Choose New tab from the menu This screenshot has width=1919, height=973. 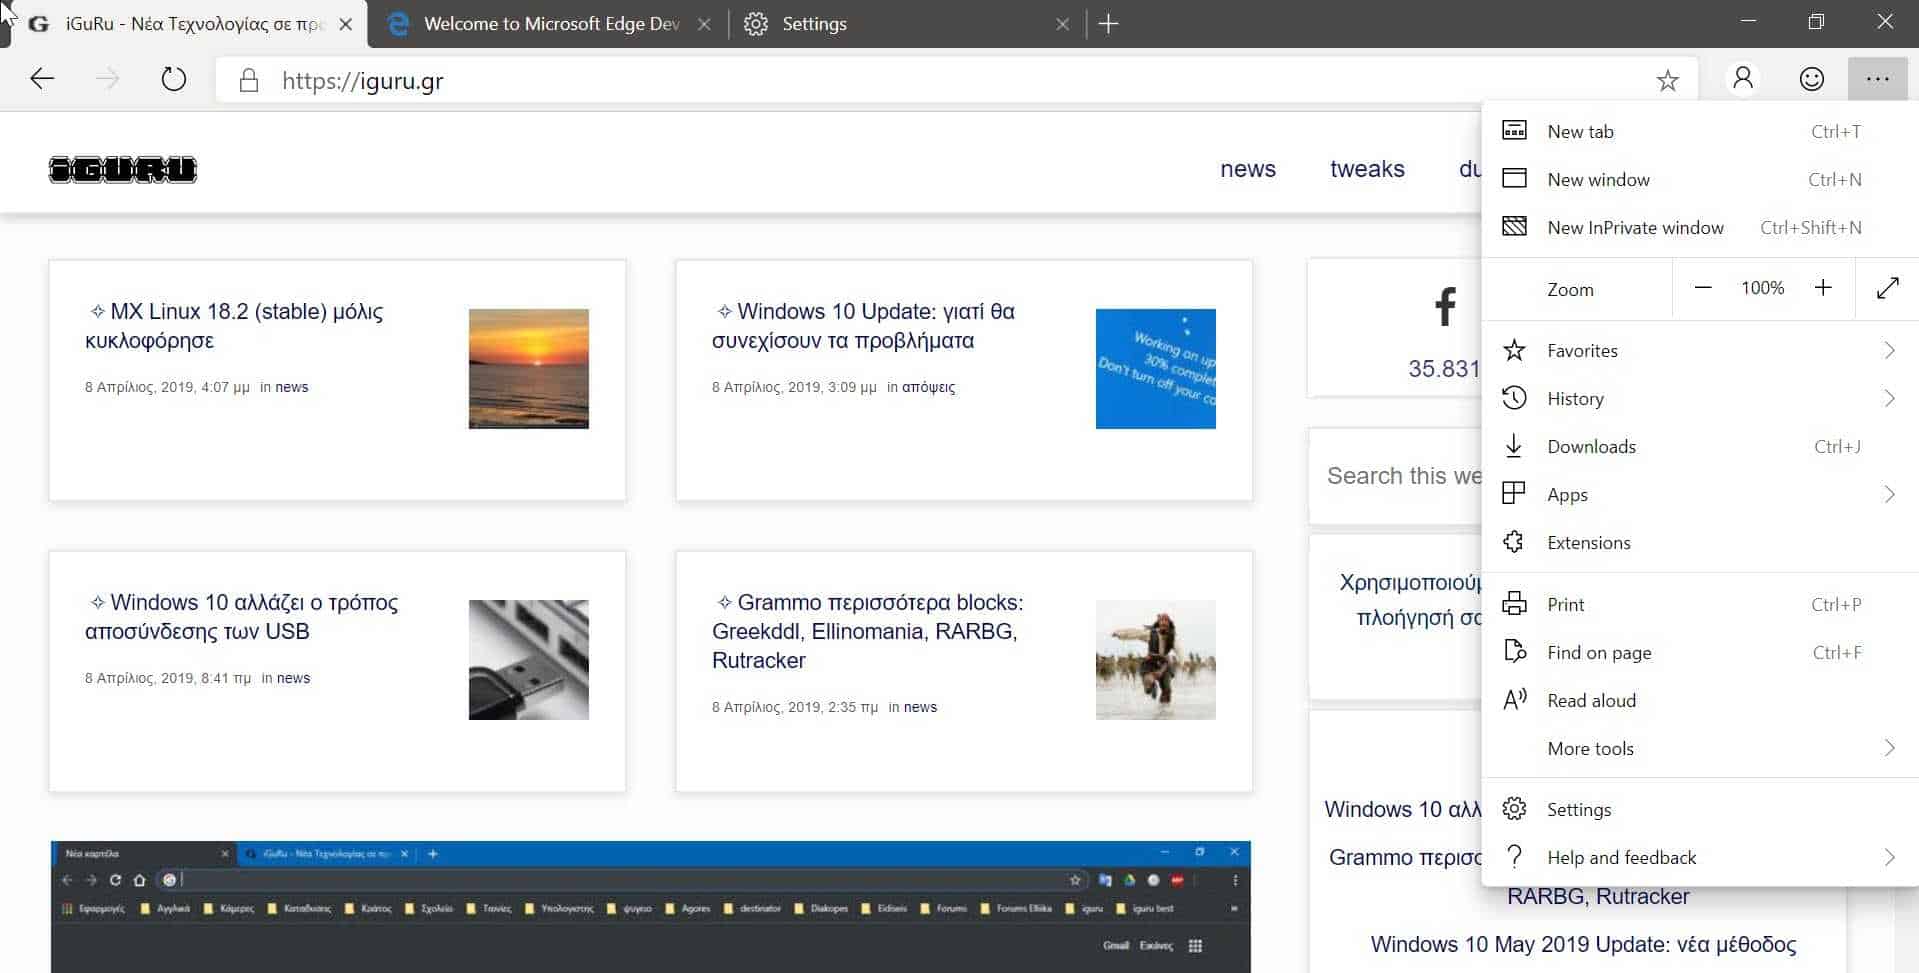1700,131
